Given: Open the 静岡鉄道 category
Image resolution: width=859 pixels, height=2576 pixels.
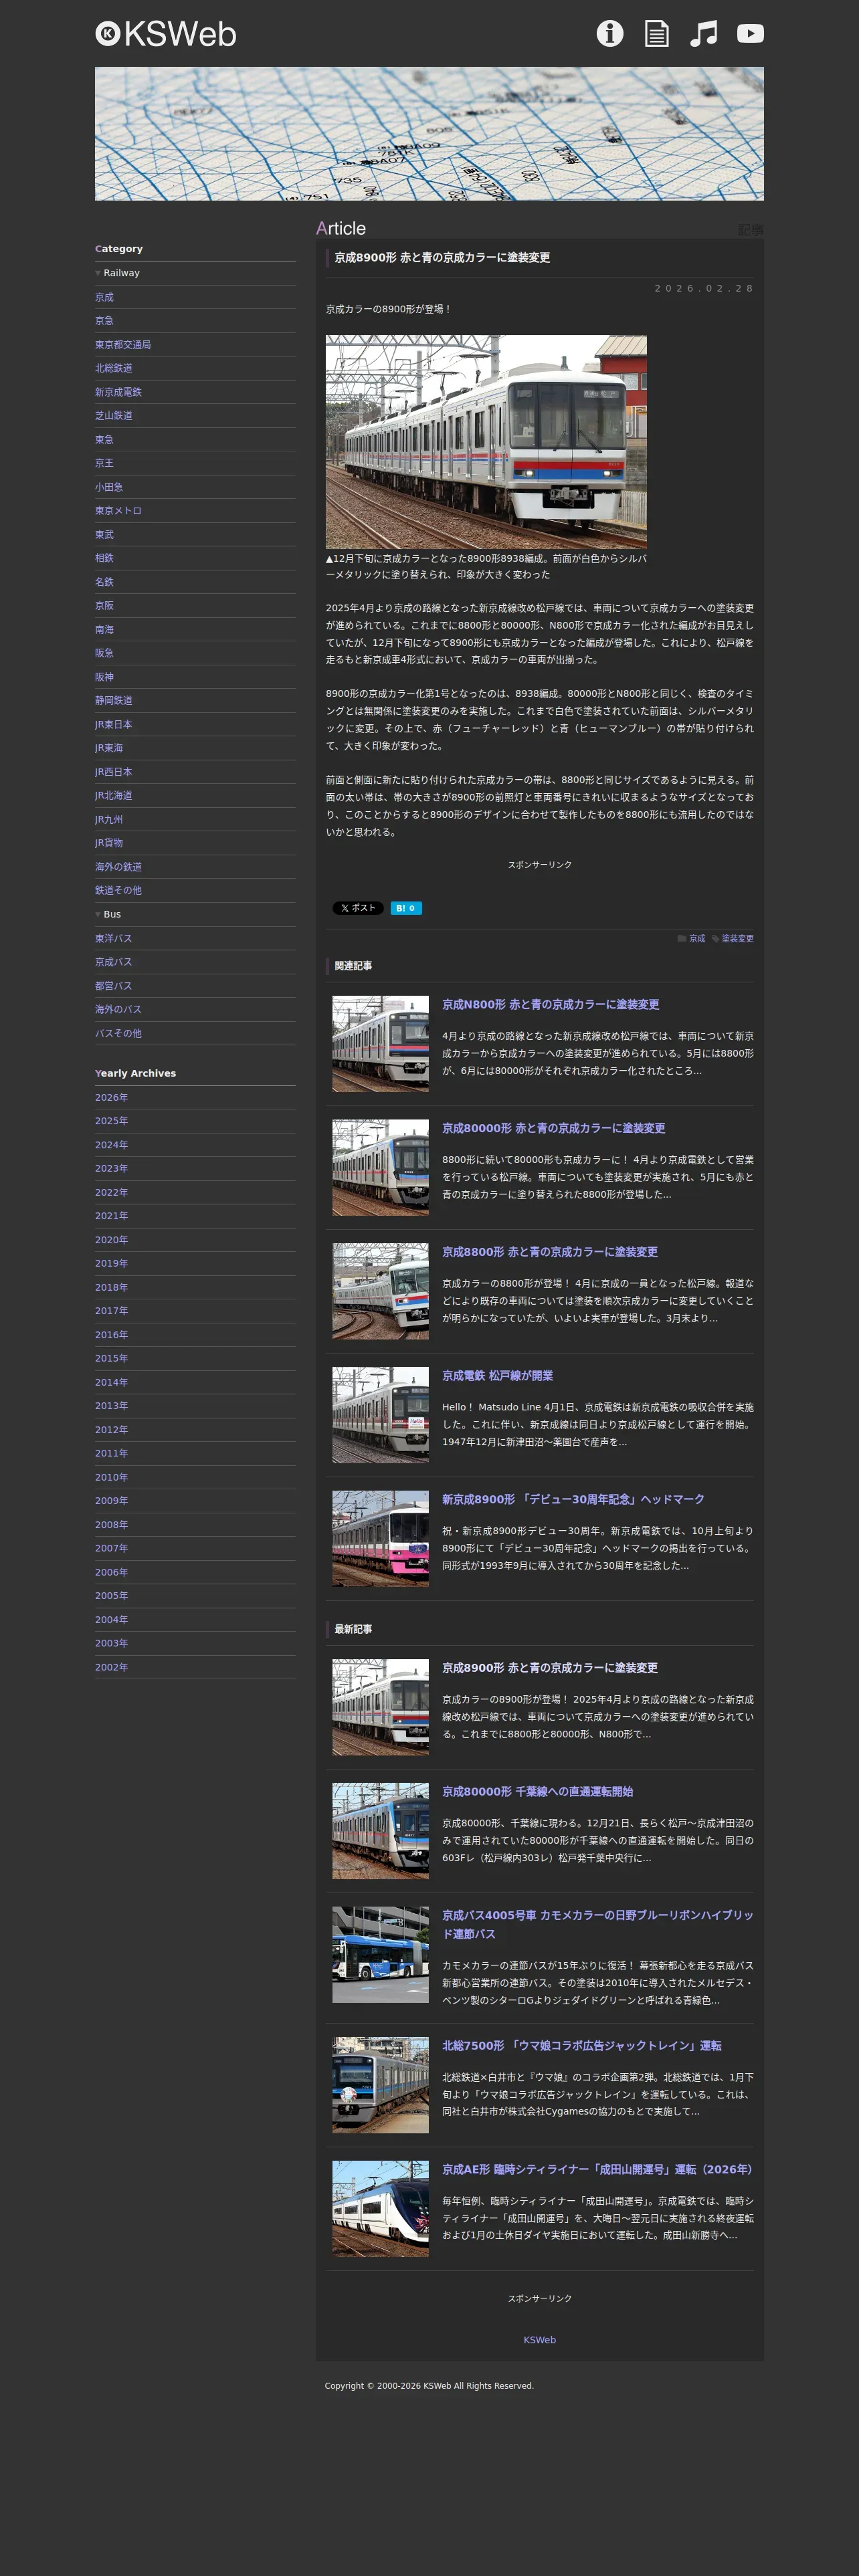Looking at the screenshot, I should tap(114, 701).
